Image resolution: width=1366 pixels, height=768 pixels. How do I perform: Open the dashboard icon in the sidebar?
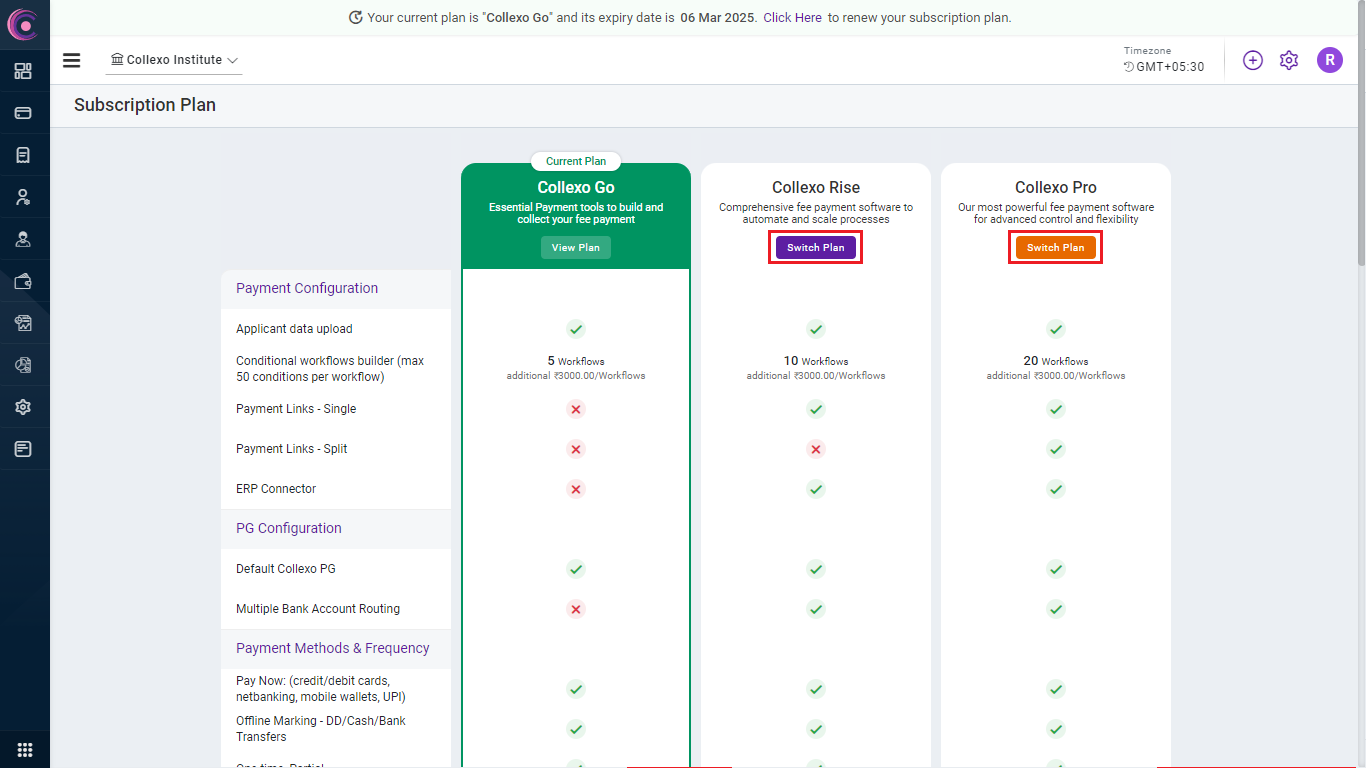click(23, 71)
